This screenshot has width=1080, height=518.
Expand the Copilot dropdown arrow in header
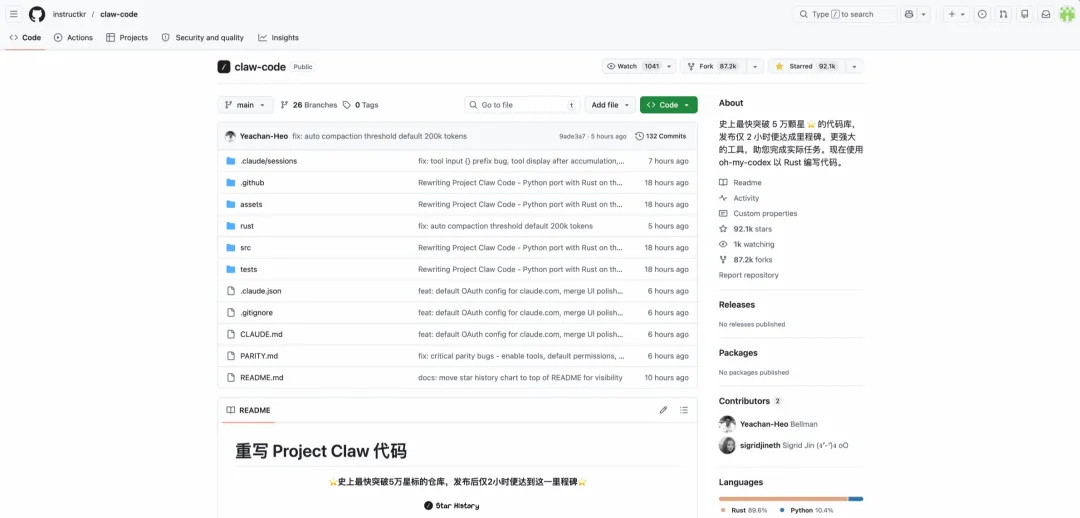click(924, 14)
